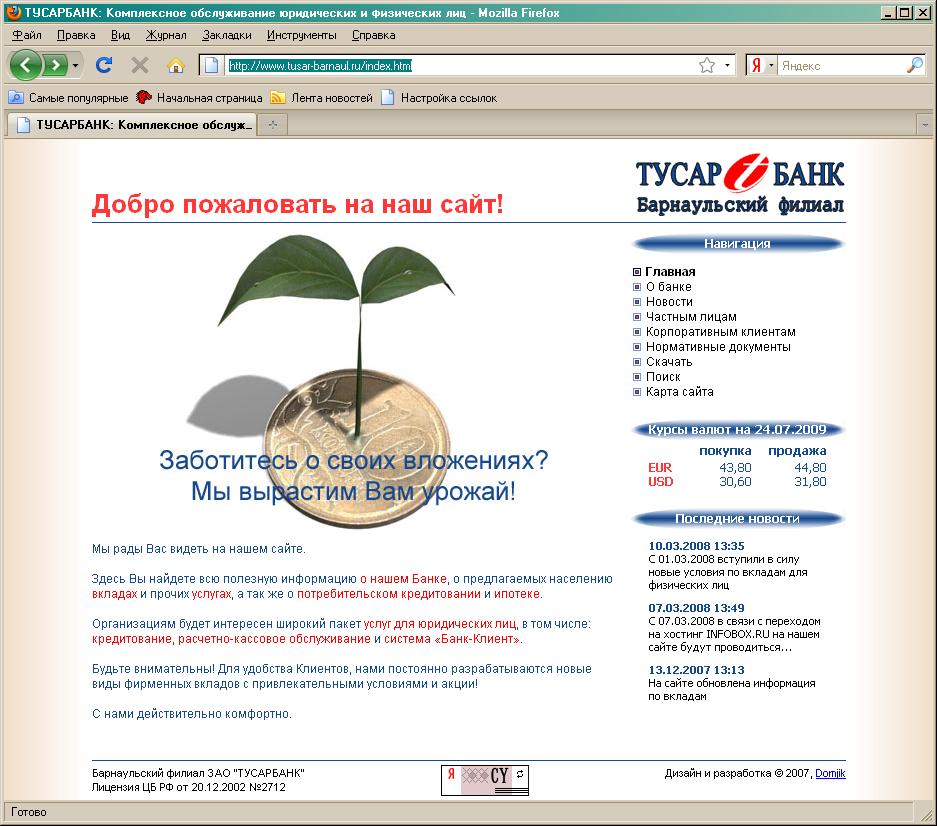937x826 pixels.
Task: Click the browser Forward arrow button
Action: point(55,65)
